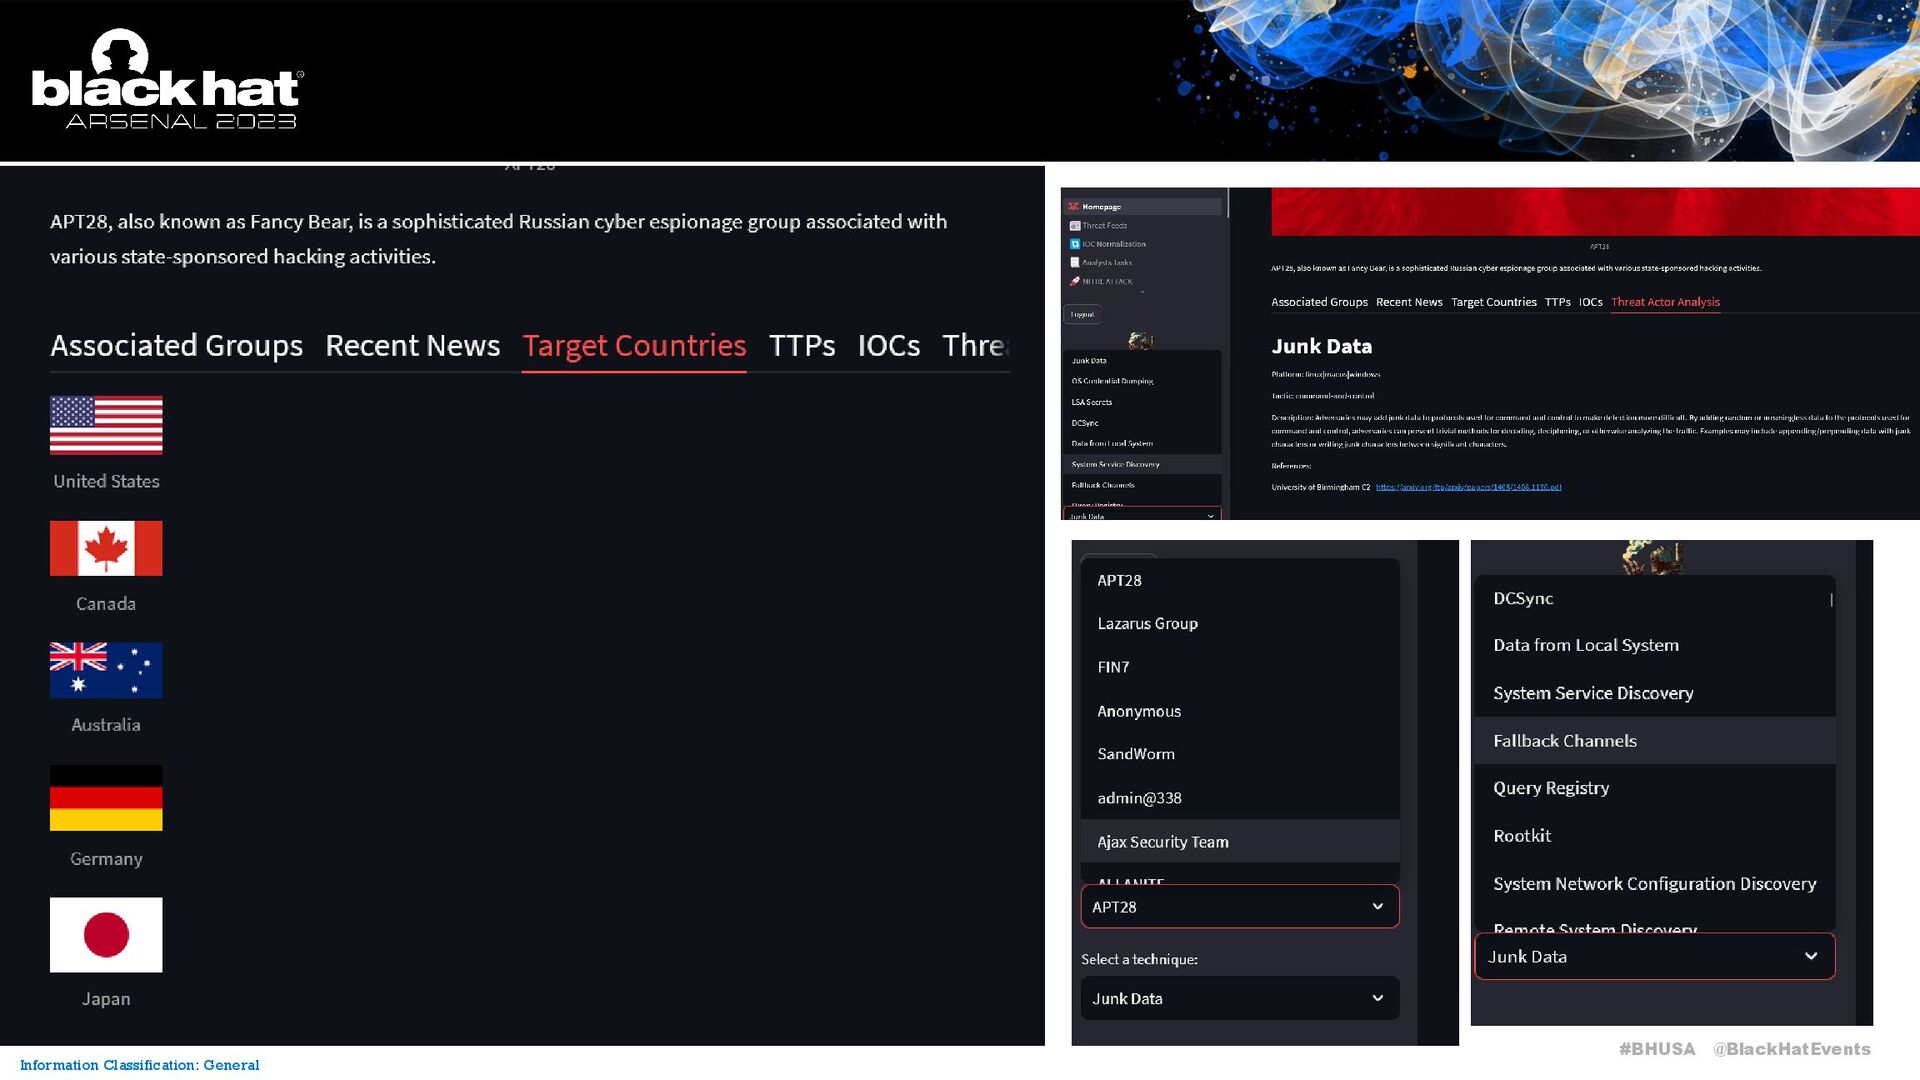Screen dimensions: 1920x1080
Task: Open the APT28 threat actor select box
Action: click(x=1240, y=907)
